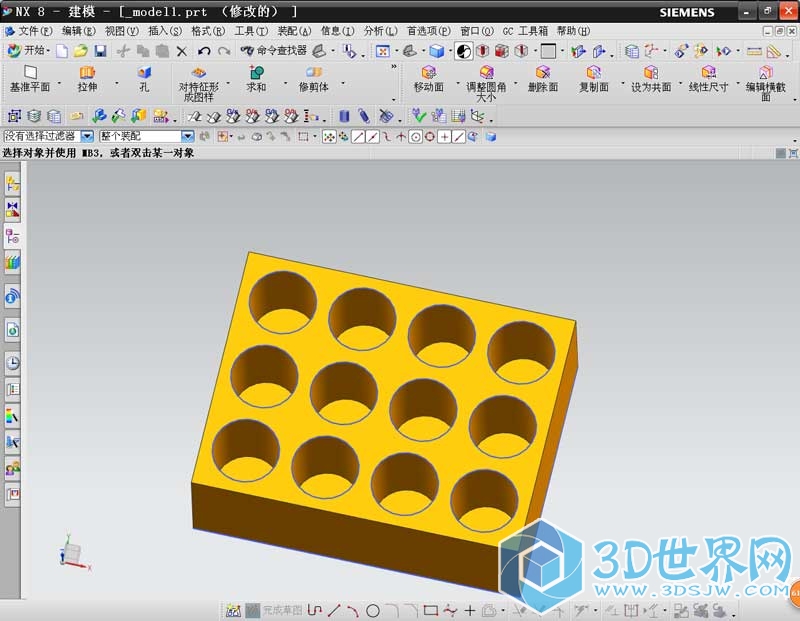800x621 pixels.
Task: Click the 求和 unite tool
Action: (x=256, y=79)
